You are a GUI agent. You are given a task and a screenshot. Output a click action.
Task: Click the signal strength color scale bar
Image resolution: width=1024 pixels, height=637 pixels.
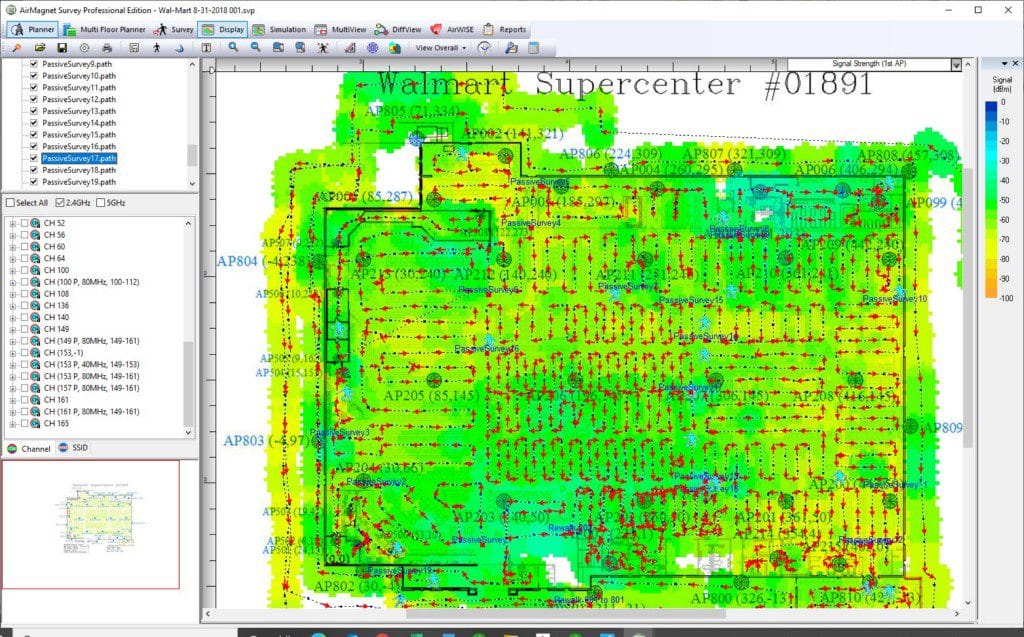pos(991,200)
